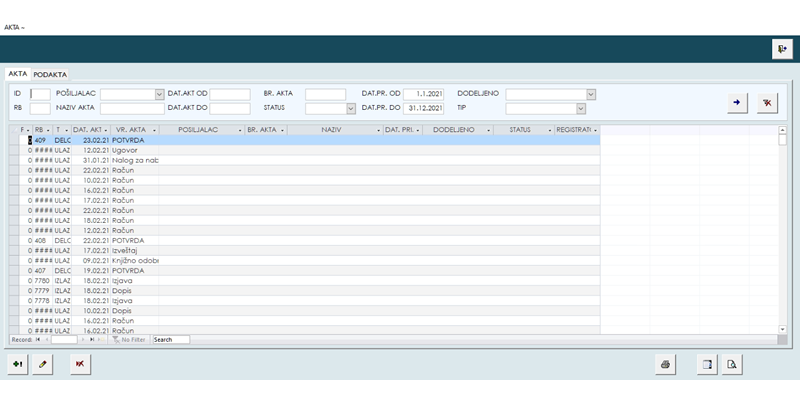This screenshot has width=800, height=400.
Task: Open the TIP dropdown list
Action: click(580, 108)
